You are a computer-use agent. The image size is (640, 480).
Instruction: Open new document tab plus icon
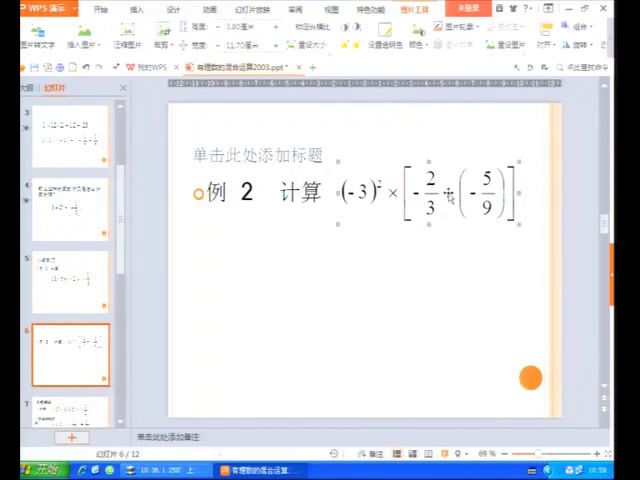(312, 67)
